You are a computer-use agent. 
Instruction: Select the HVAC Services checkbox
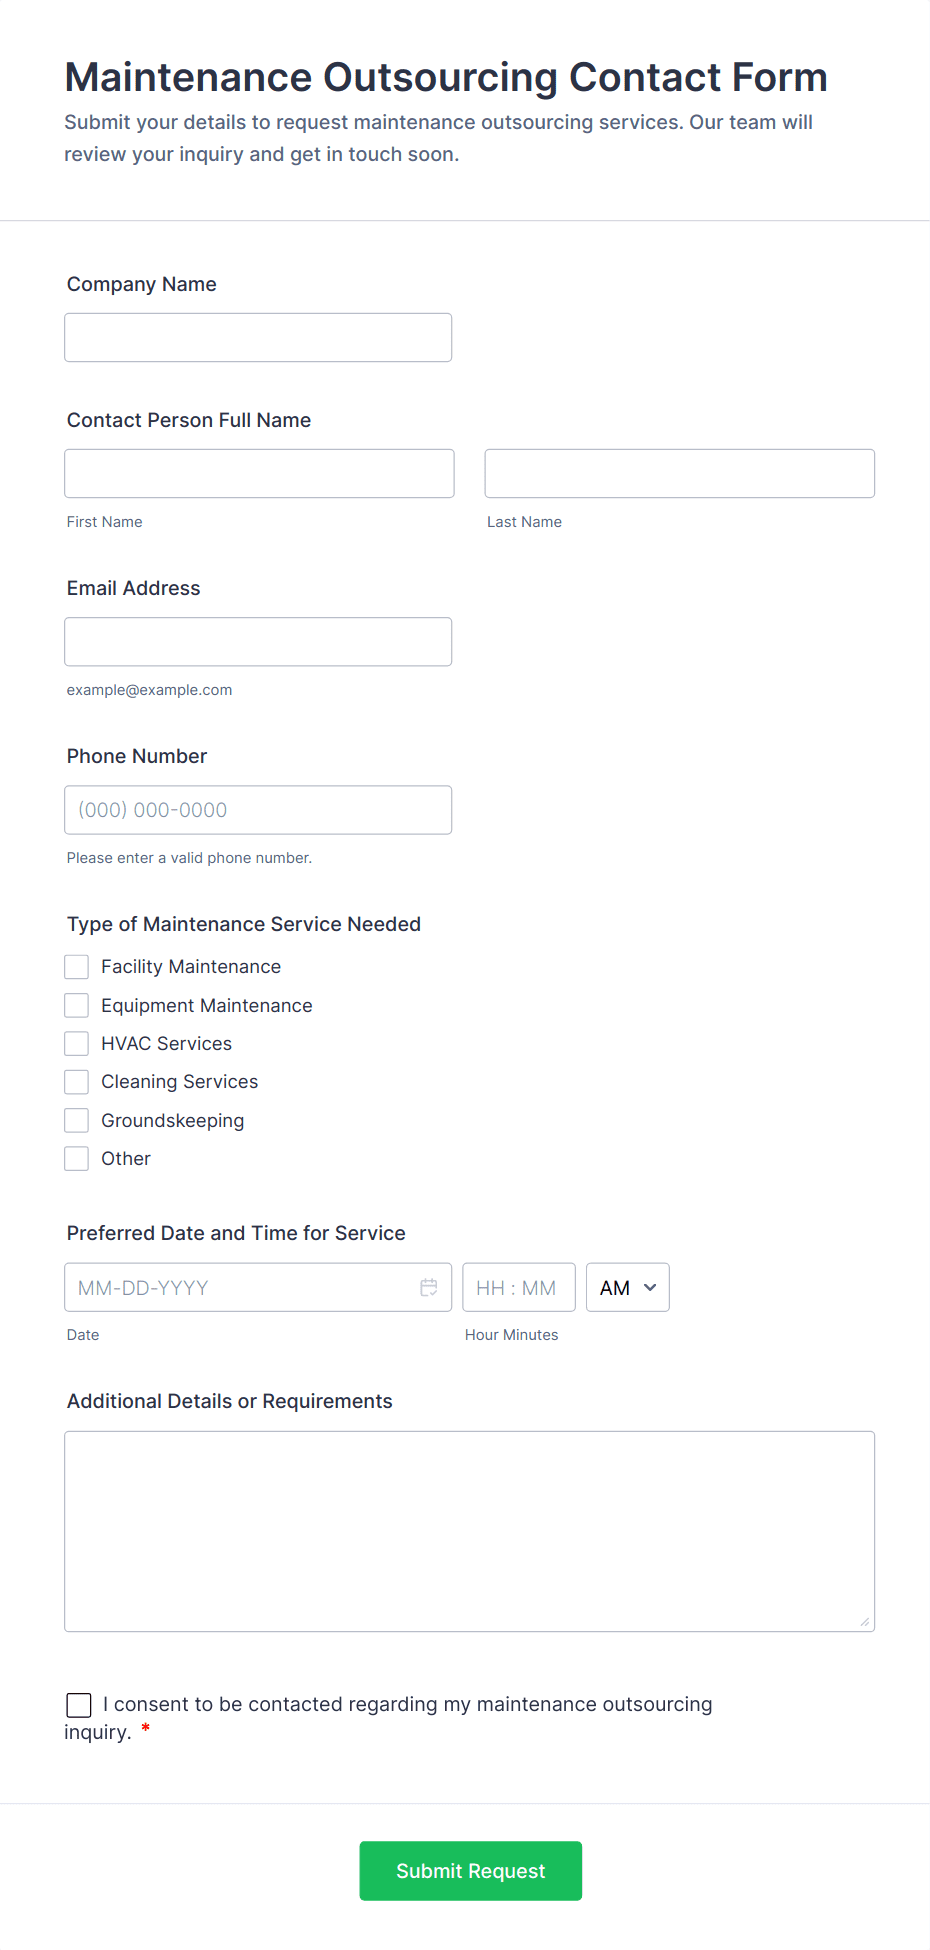[x=77, y=1044]
